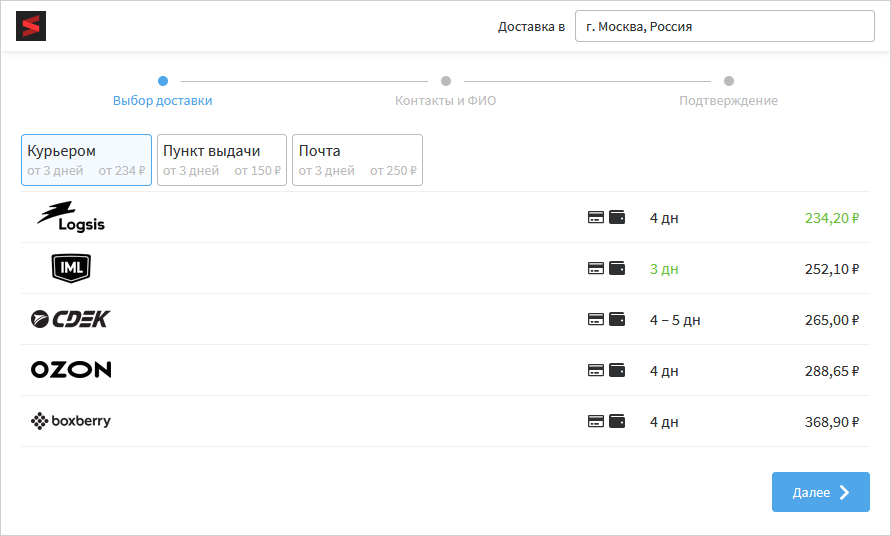The image size is (891, 536).
Task: Click the 288,65 ₽ OZON price
Action: click(832, 371)
